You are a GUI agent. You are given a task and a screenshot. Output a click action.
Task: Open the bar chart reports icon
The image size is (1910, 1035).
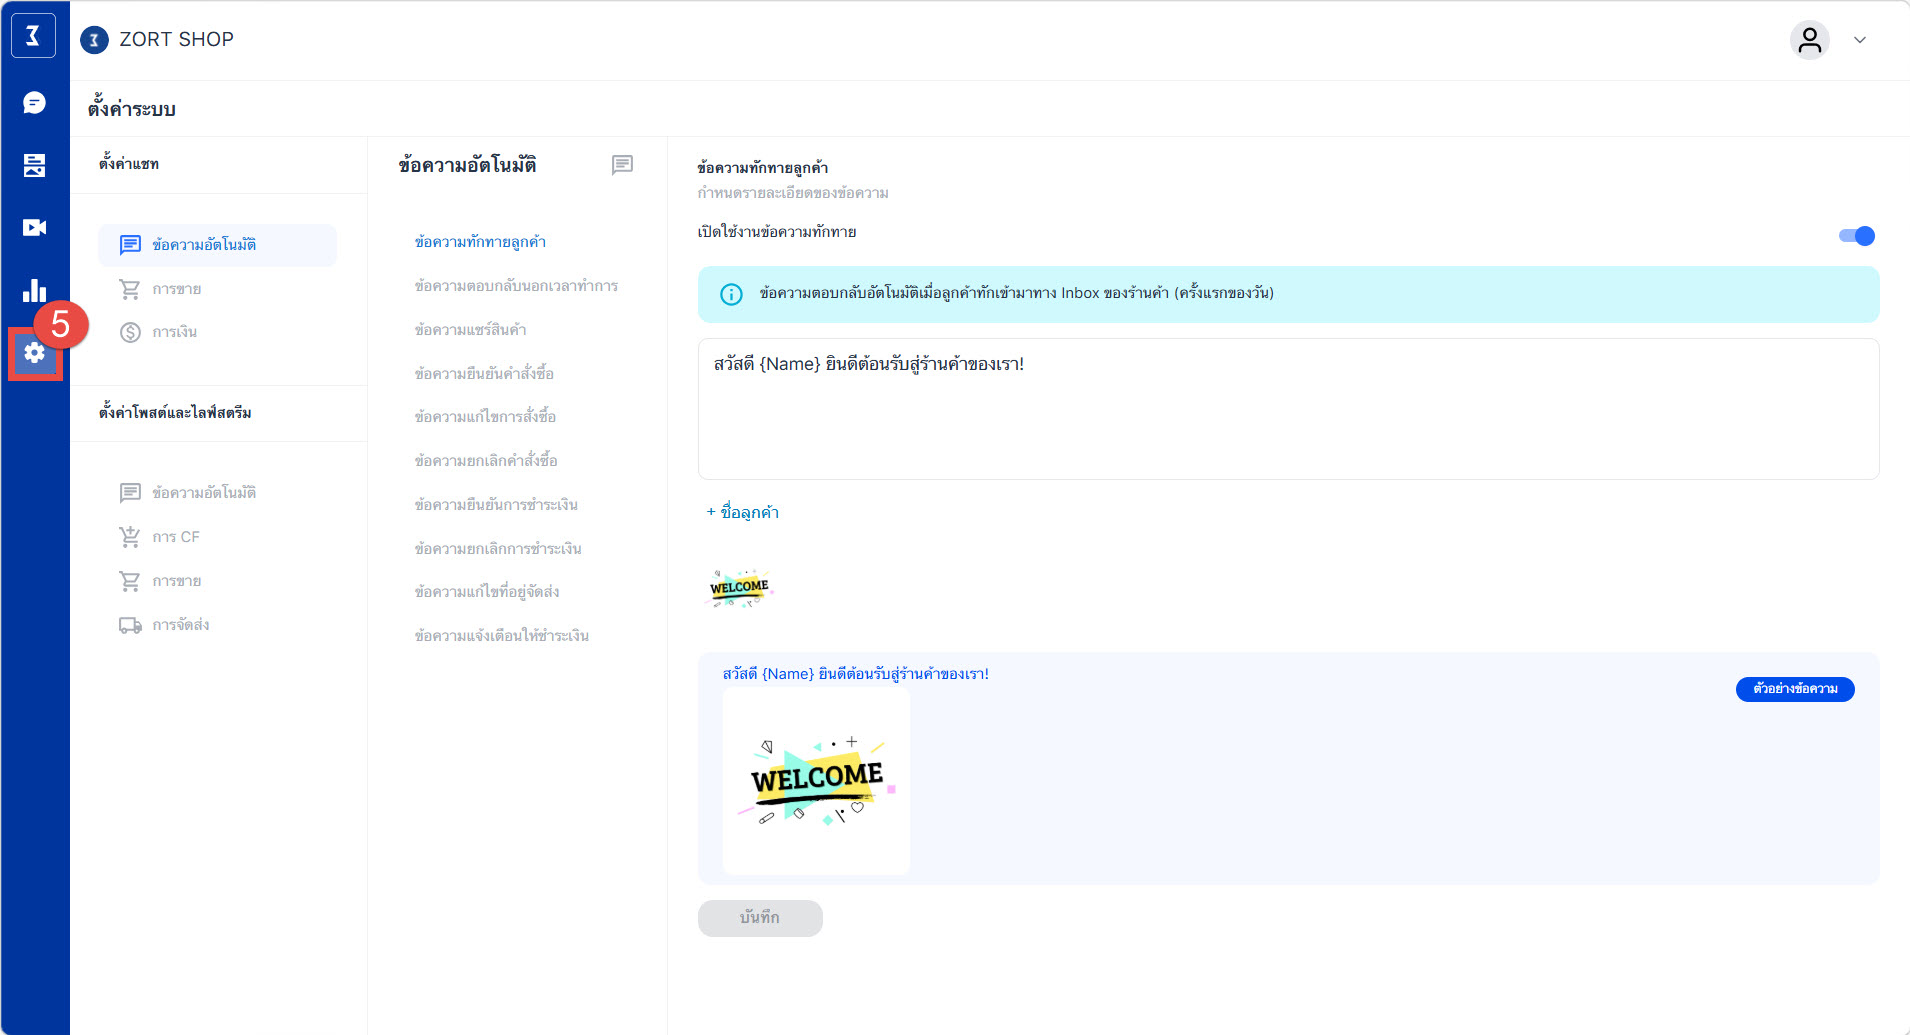click(x=34, y=291)
